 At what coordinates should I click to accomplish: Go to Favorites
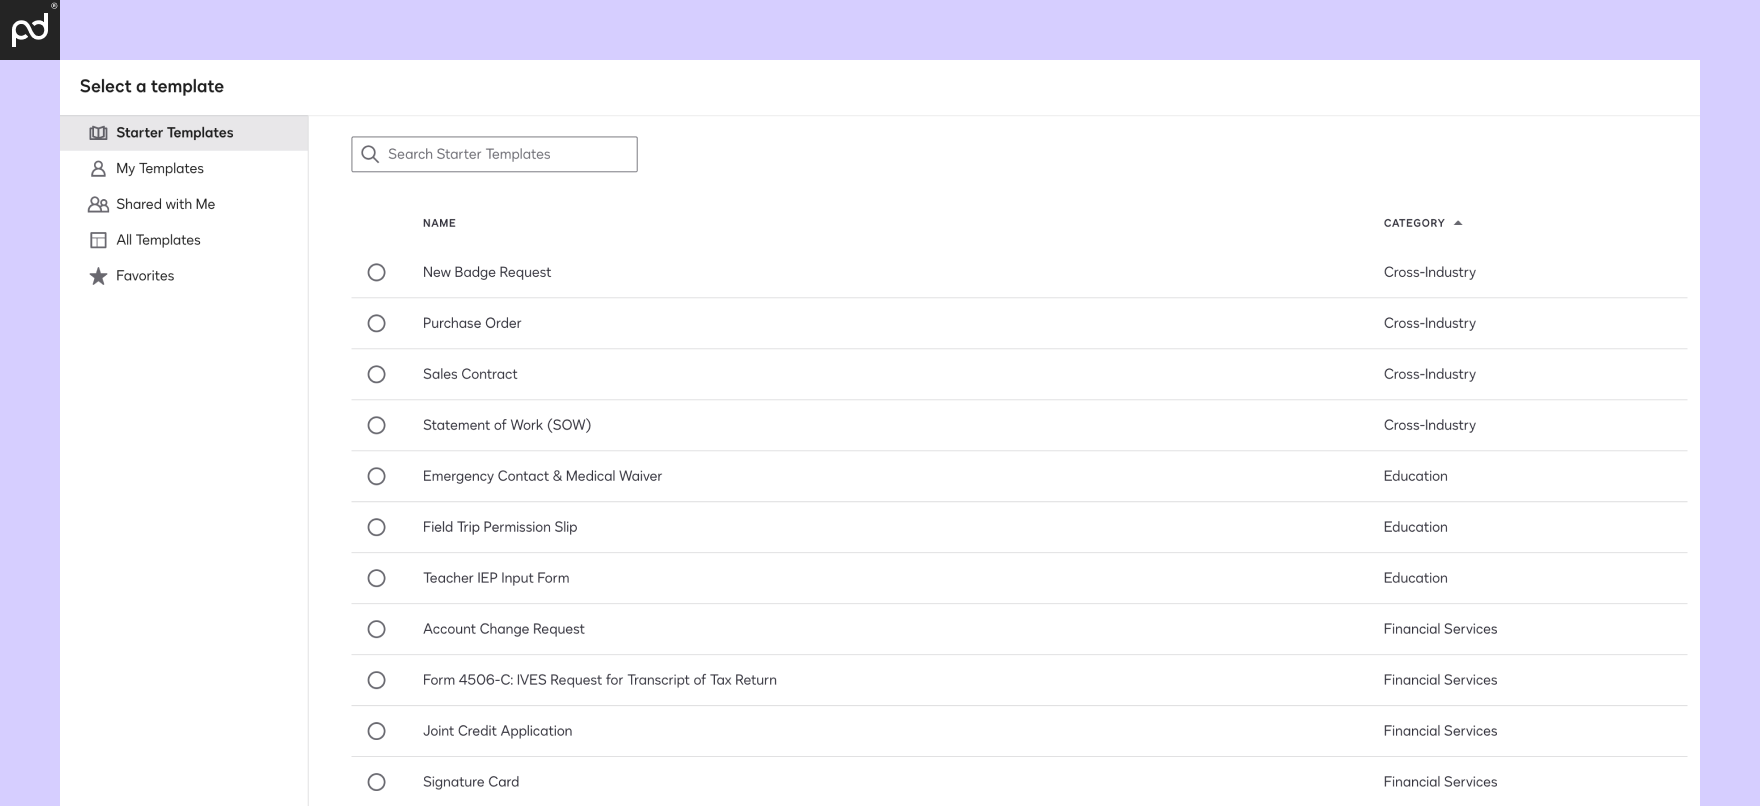(184, 276)
